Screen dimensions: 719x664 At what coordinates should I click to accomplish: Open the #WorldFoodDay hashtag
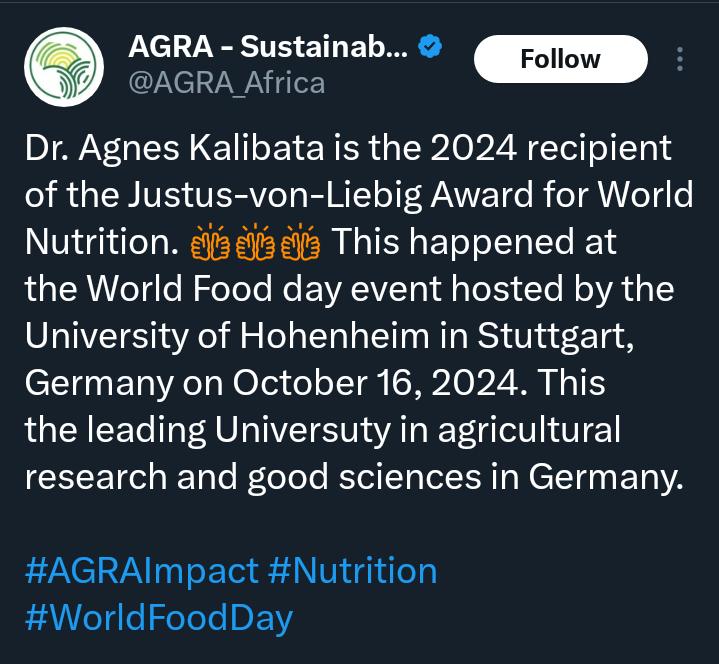[158, 617]
